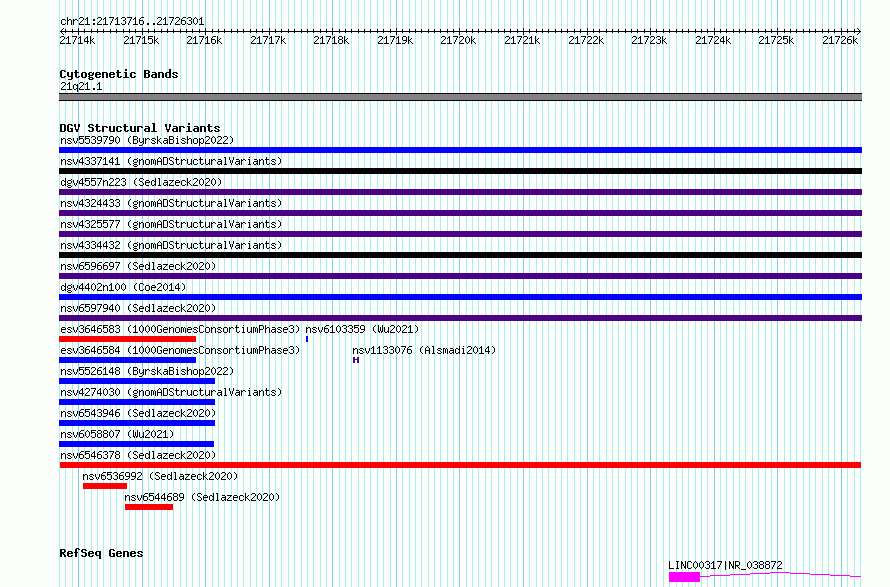
Task: Open the nsv4334432 (gnomADStructuralVariants) label
Action: click(x=171, y=245)
